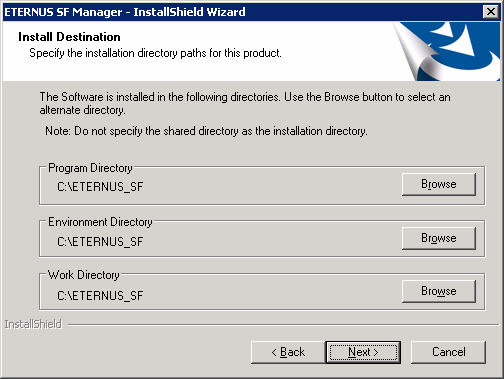
Task: Click the shared directory note text
Action: 206,131
